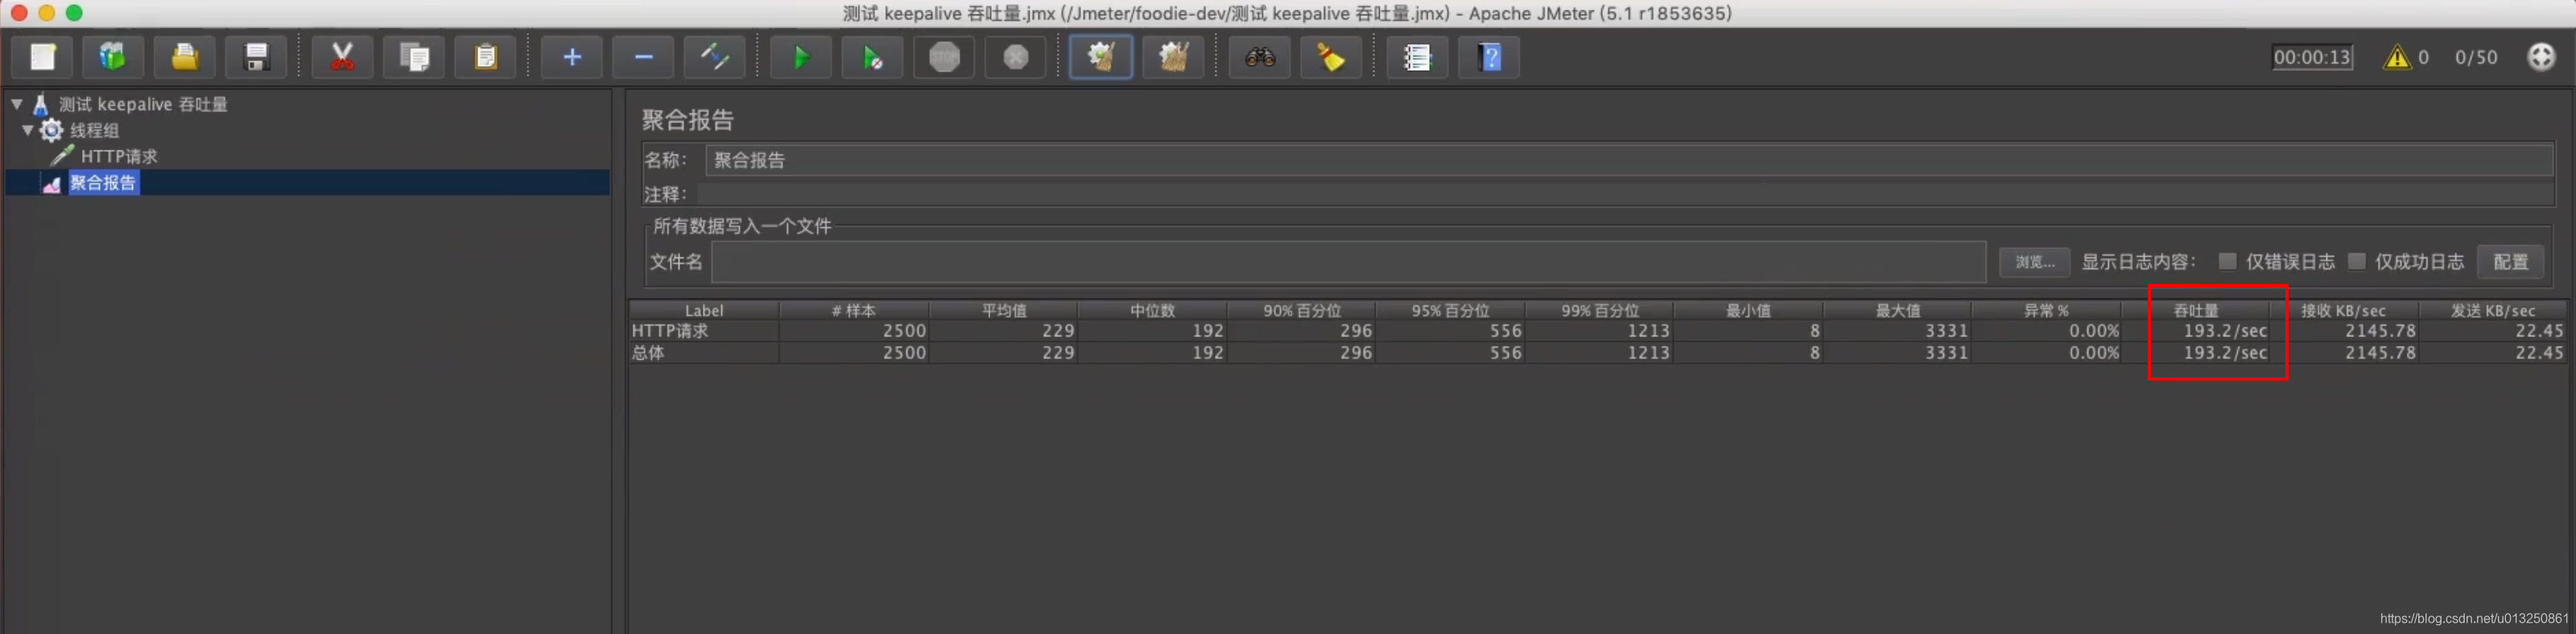Viewport: 2576px width, 634px height.
Task: Sort by 接收 KB/sec column header
Action: pos(2343,311)
